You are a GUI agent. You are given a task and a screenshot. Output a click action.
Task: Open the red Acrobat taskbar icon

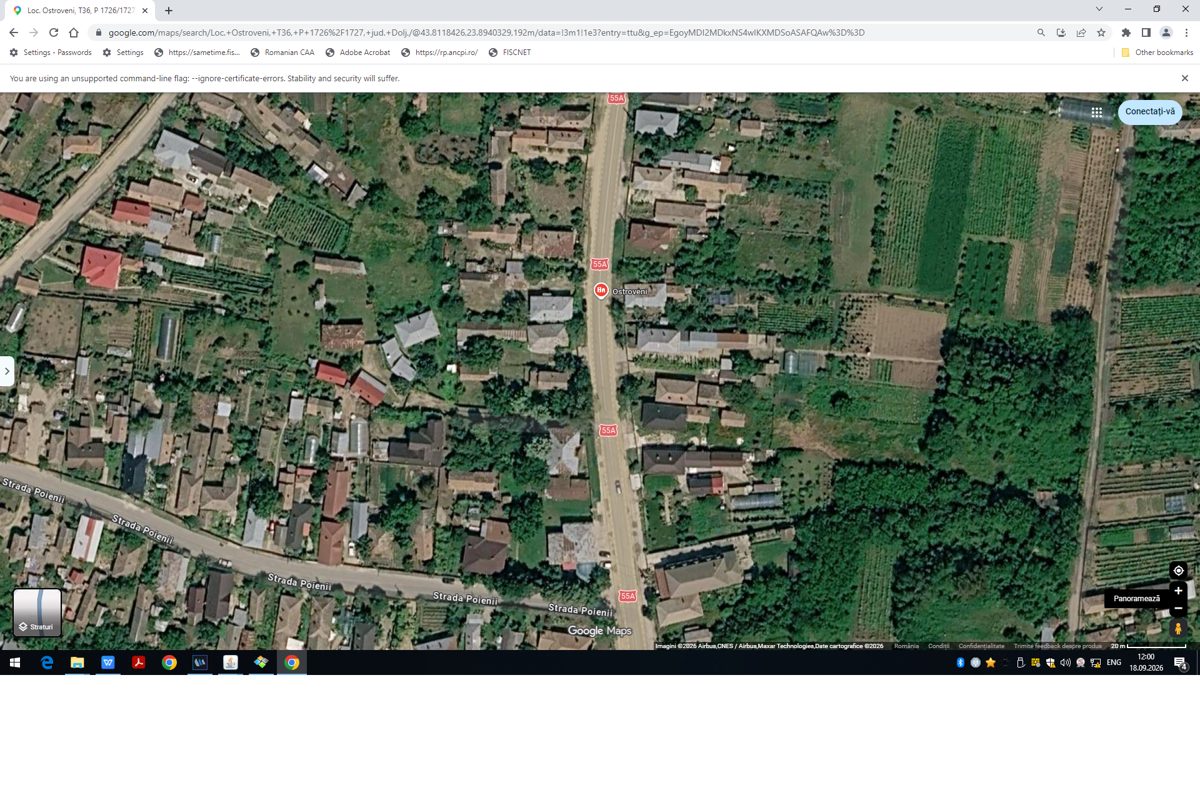click(x=139, y=662)
